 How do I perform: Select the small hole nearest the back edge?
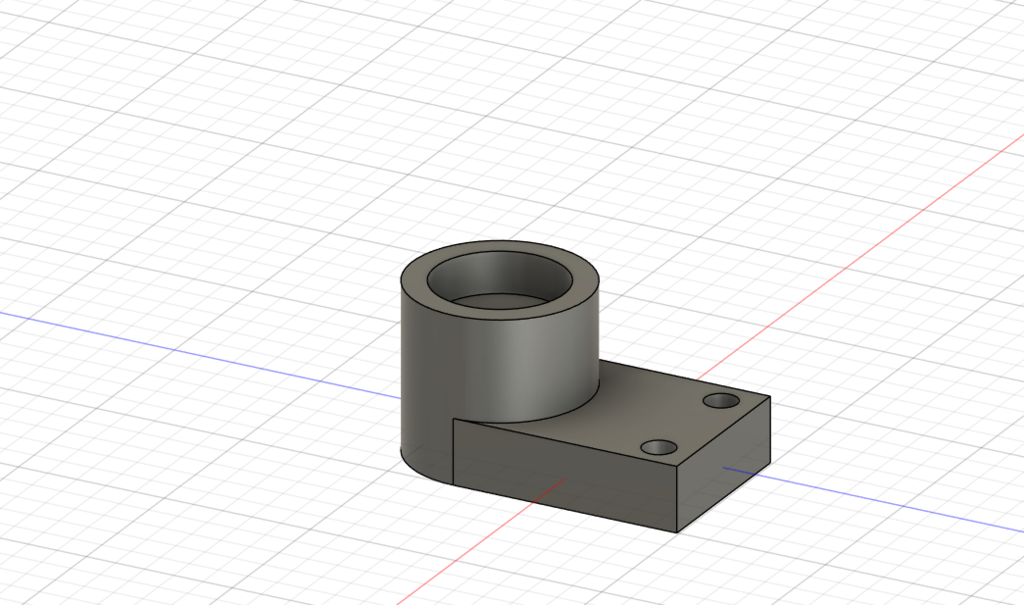tap(721, 401)
